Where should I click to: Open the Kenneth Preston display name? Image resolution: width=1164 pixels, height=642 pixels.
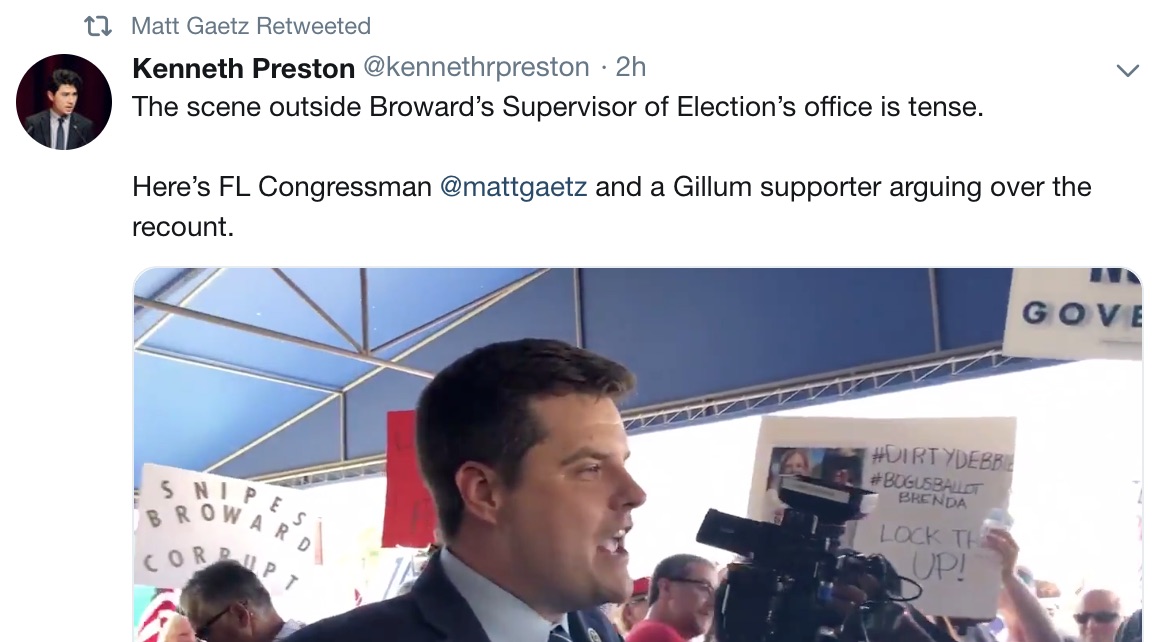243,68
